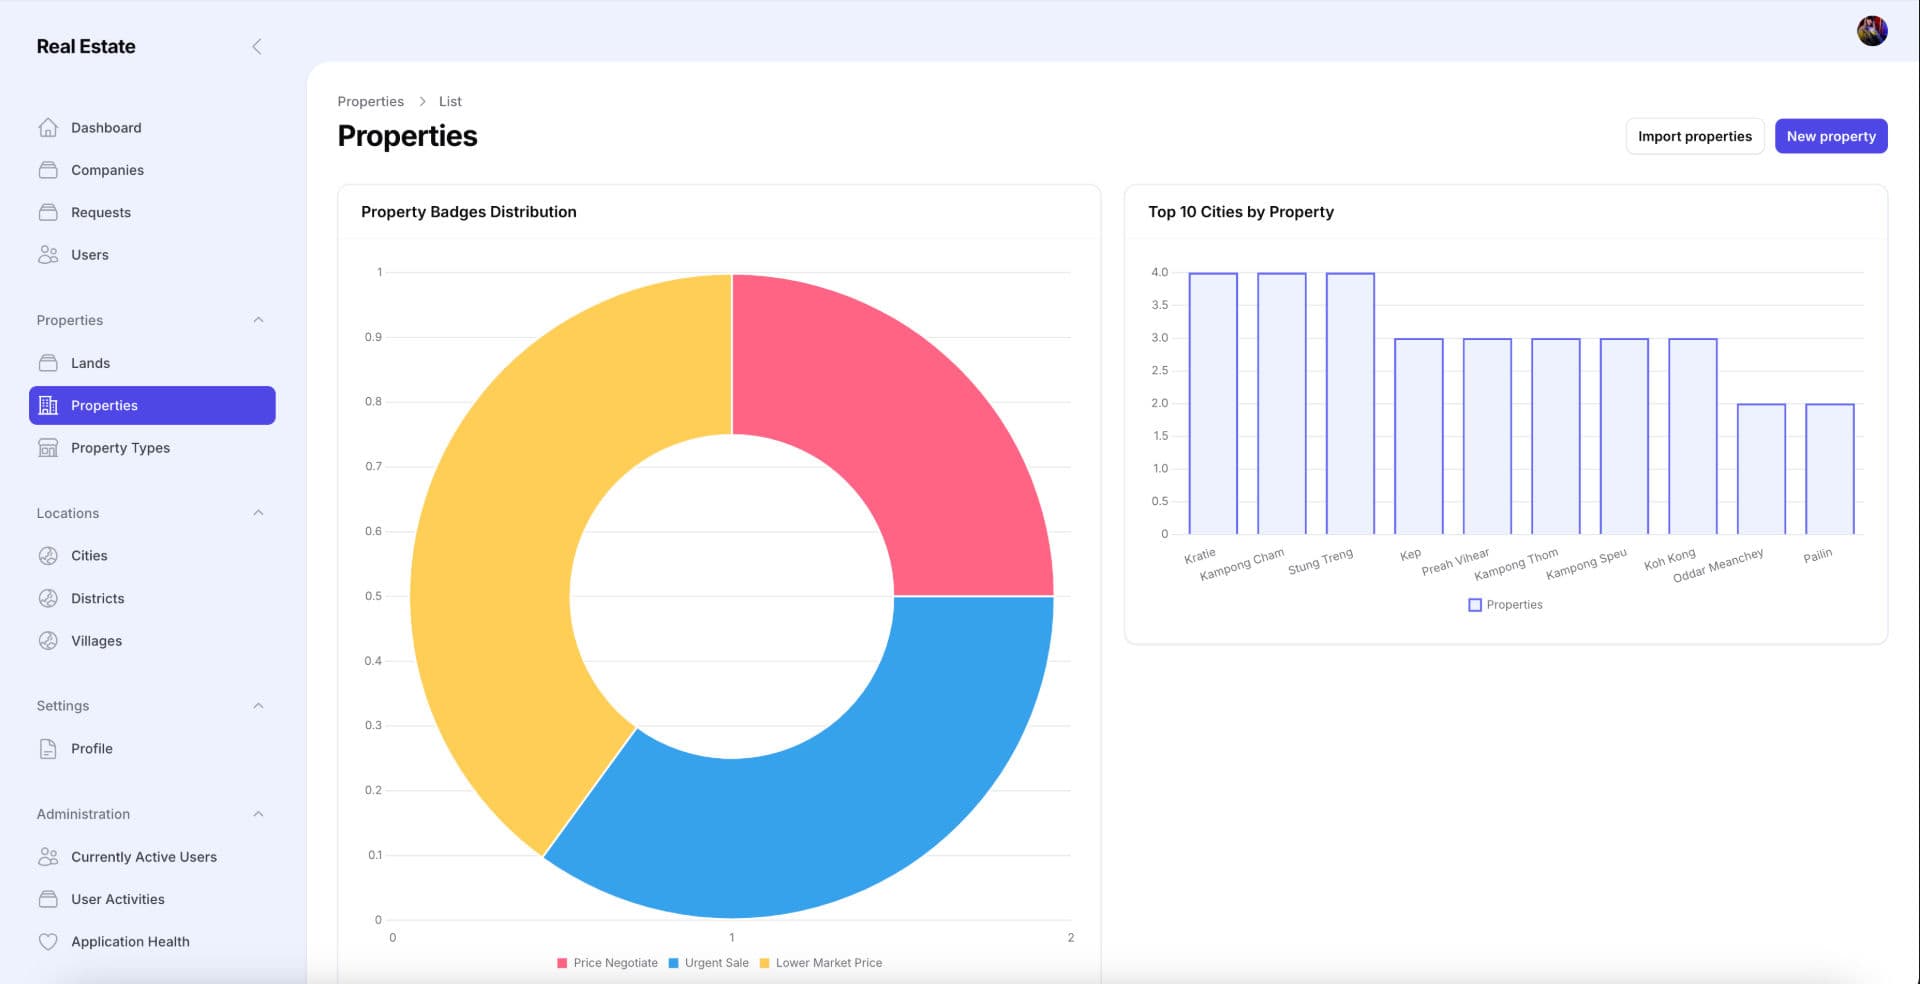Viewport: 1920px width, 984px height.
Task: Collapse the Settings sidebar group
Action: coord(258,706)
